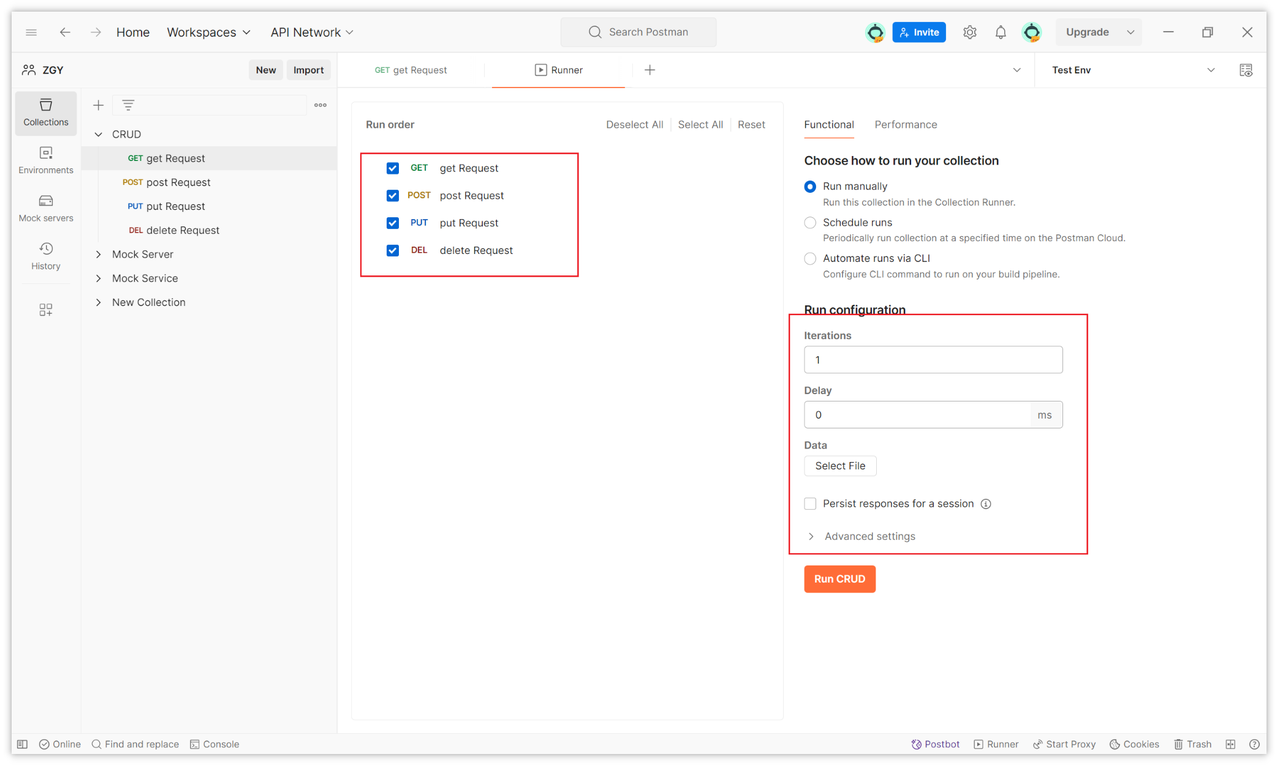Viewport: 1280px width, 765px height.
Task: Open Collections in the sidebar
Action: click(x=46, y=112)
